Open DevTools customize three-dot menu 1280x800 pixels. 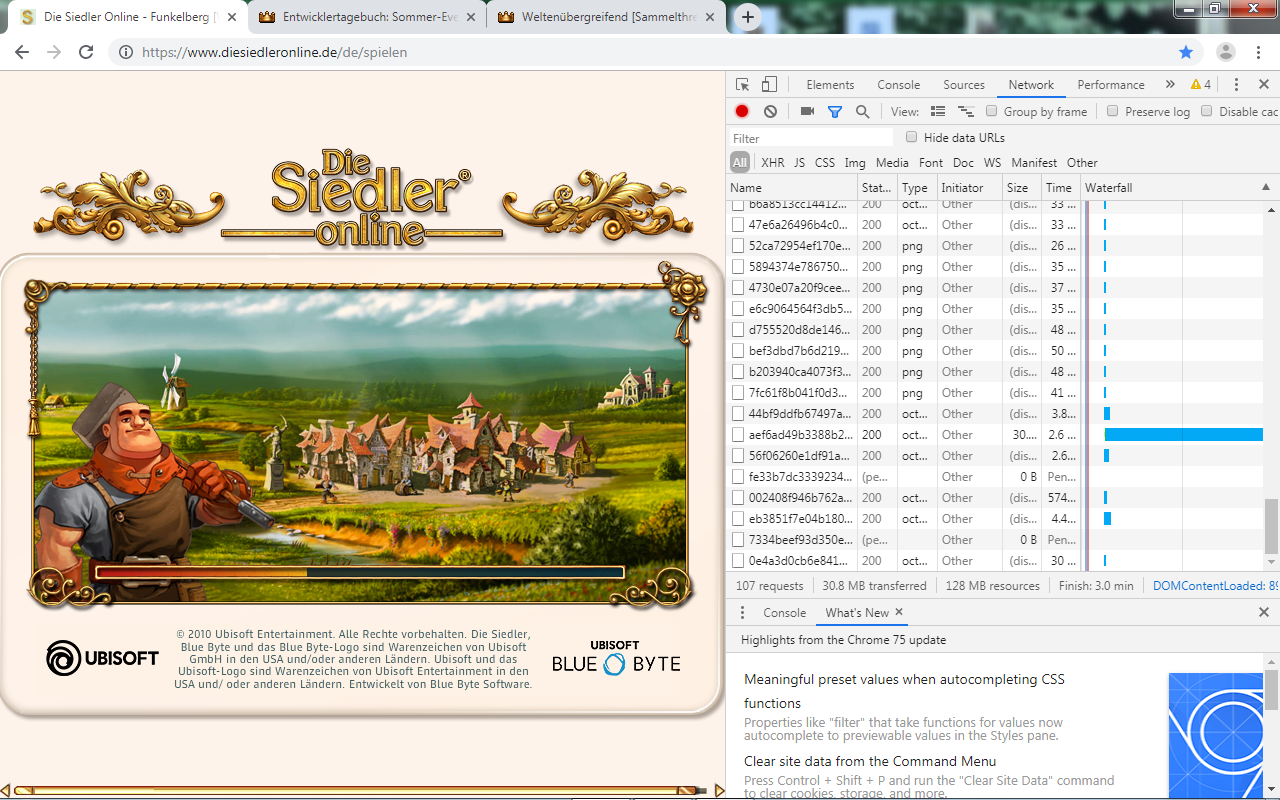(x=1236, y=85)
